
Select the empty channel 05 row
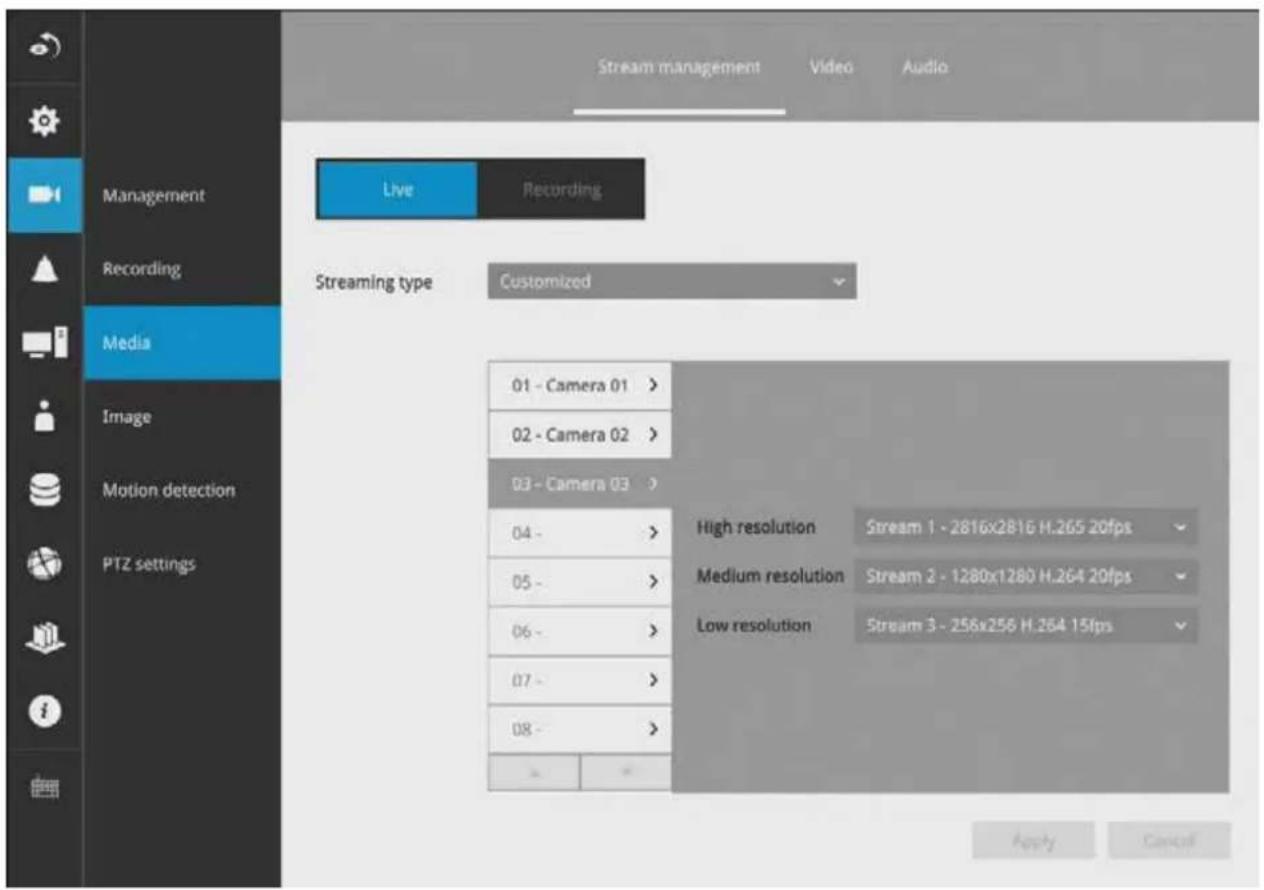pos(579,582)
